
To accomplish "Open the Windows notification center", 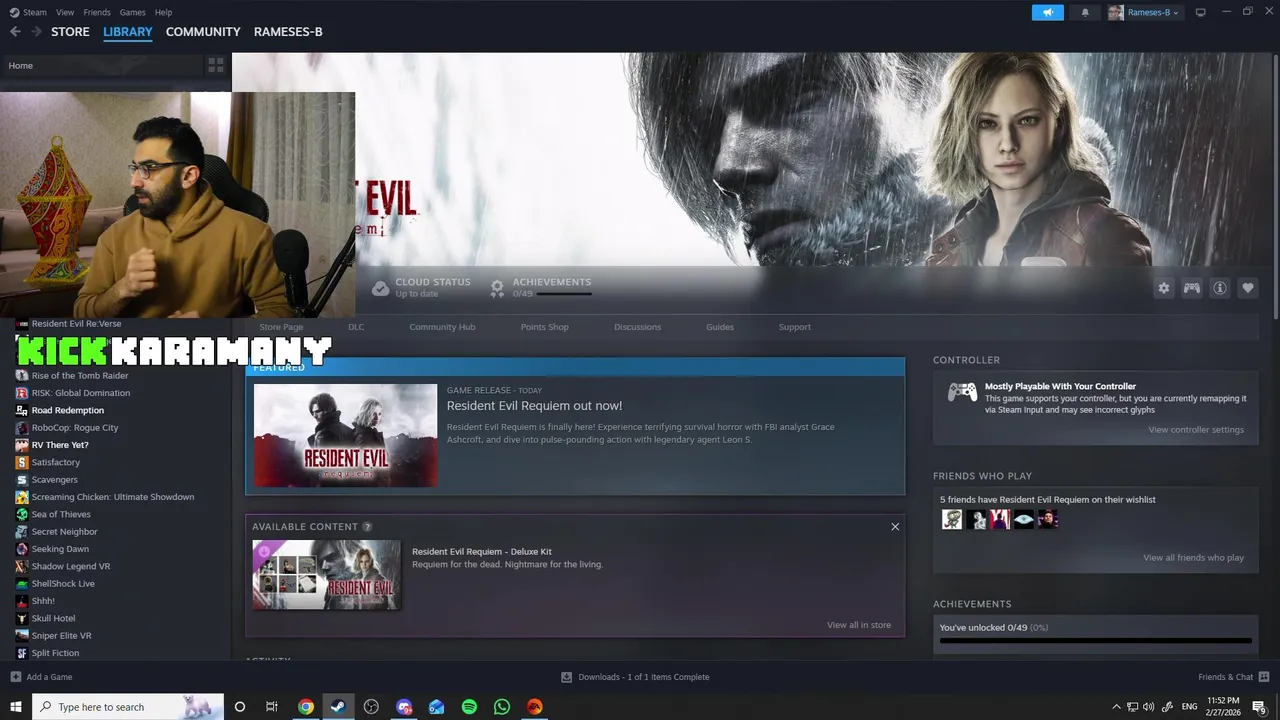I will 1259,707.
